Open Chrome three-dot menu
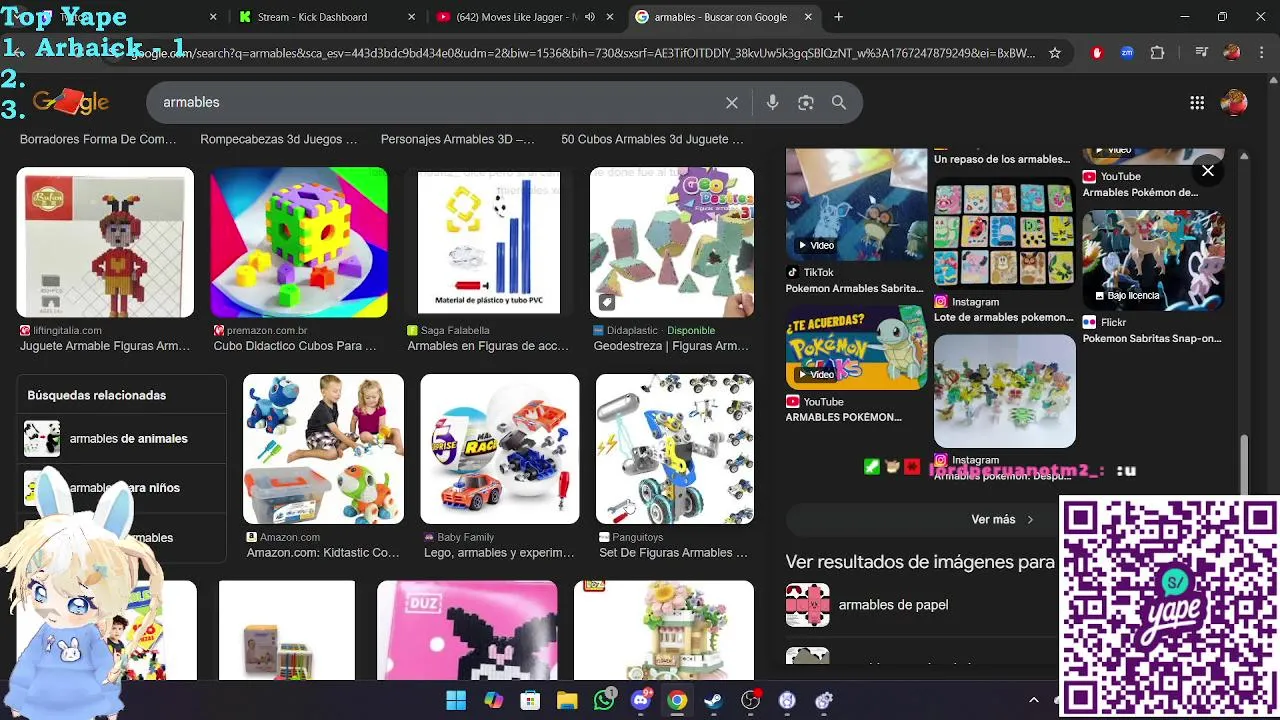Image resolution: width=1280 pixels, height=720 pixels. 1260,53
